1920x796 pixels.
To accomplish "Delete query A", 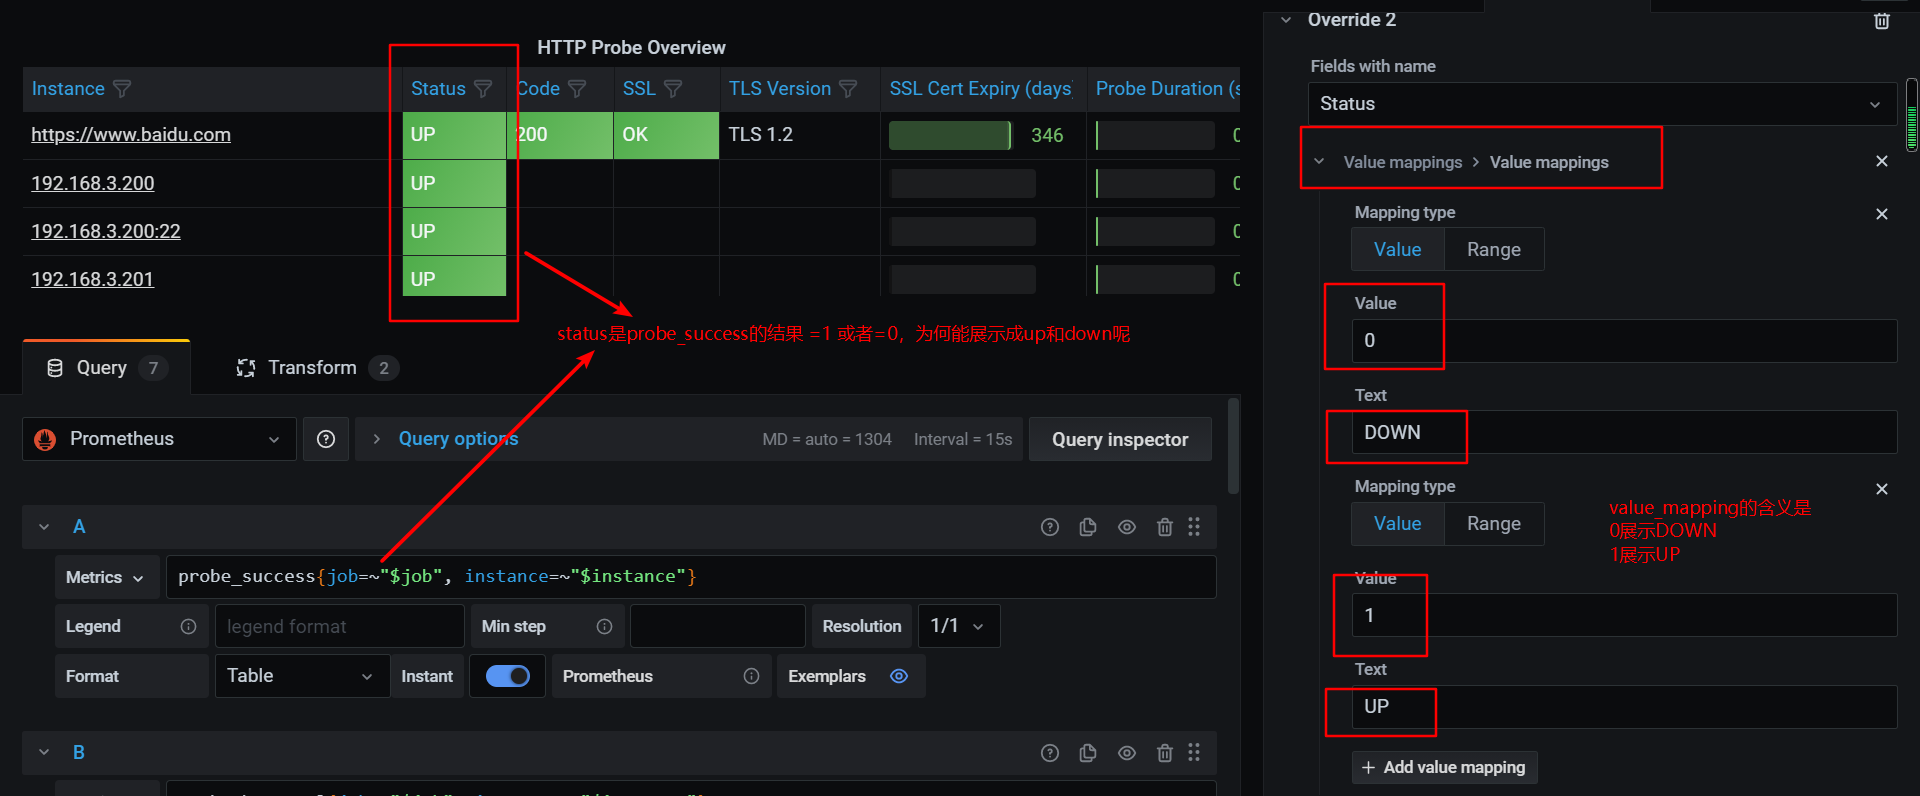I will point(1164,527).
